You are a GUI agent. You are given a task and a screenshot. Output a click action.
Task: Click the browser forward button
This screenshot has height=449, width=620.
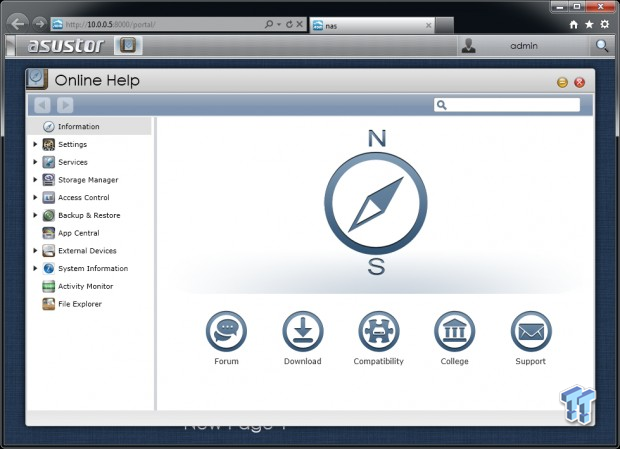[x=39, y=24]
